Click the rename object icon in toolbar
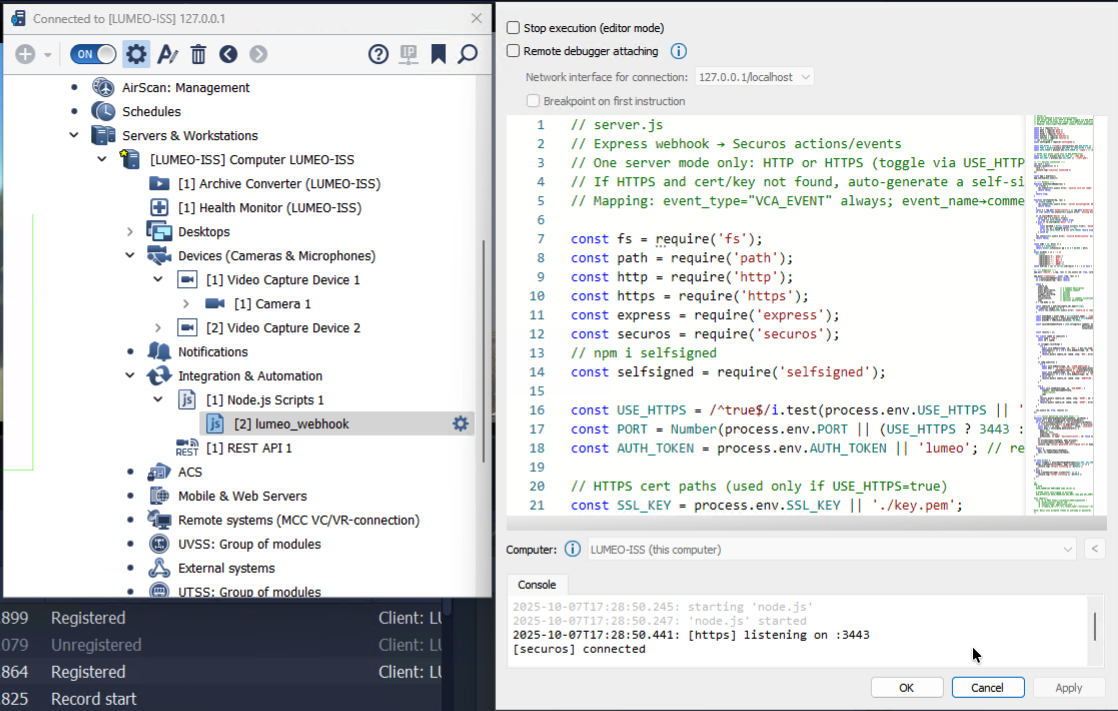1118x711 pixels. point(168,54)
